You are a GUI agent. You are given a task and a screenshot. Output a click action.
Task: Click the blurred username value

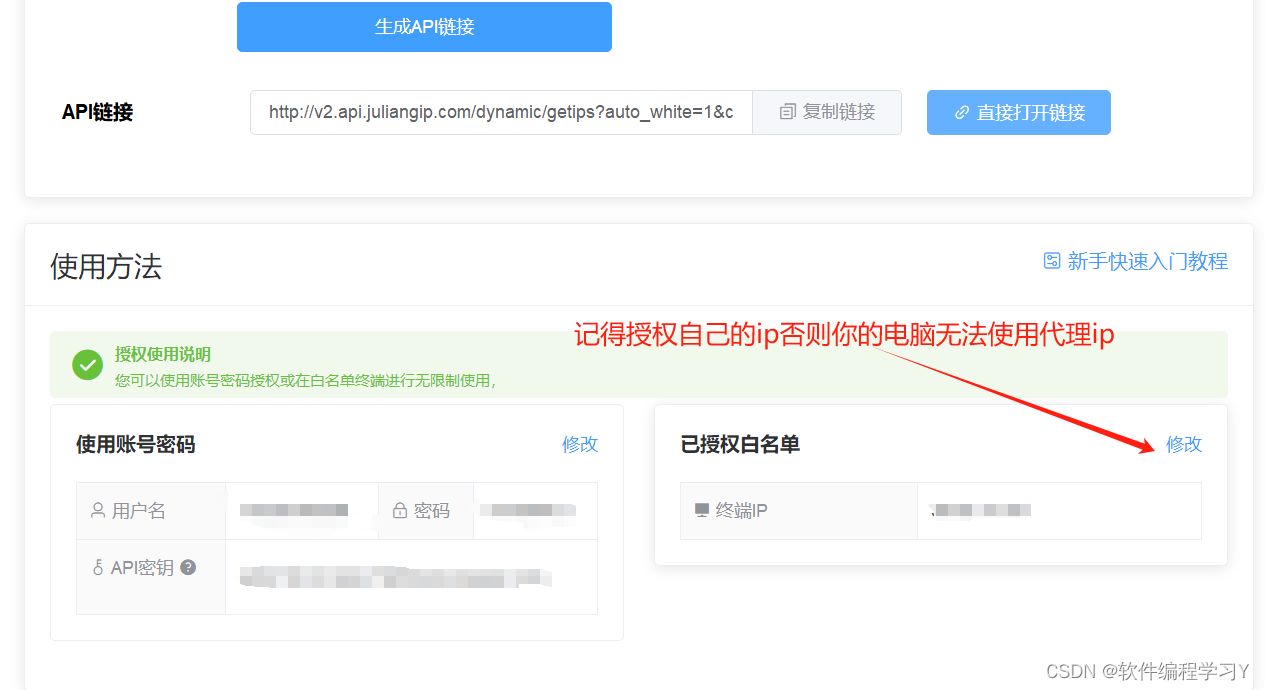click(294, 511)
